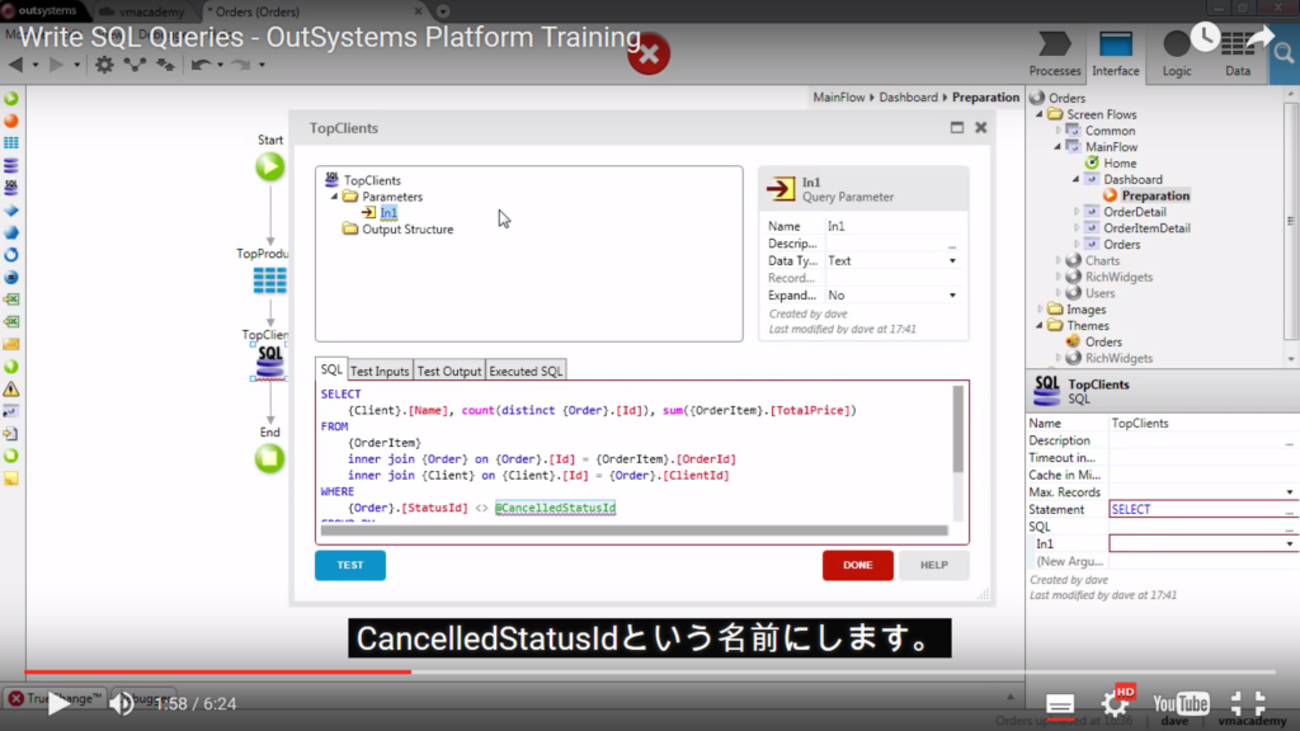Select the Home screen in tree

tap(1119, 163)
